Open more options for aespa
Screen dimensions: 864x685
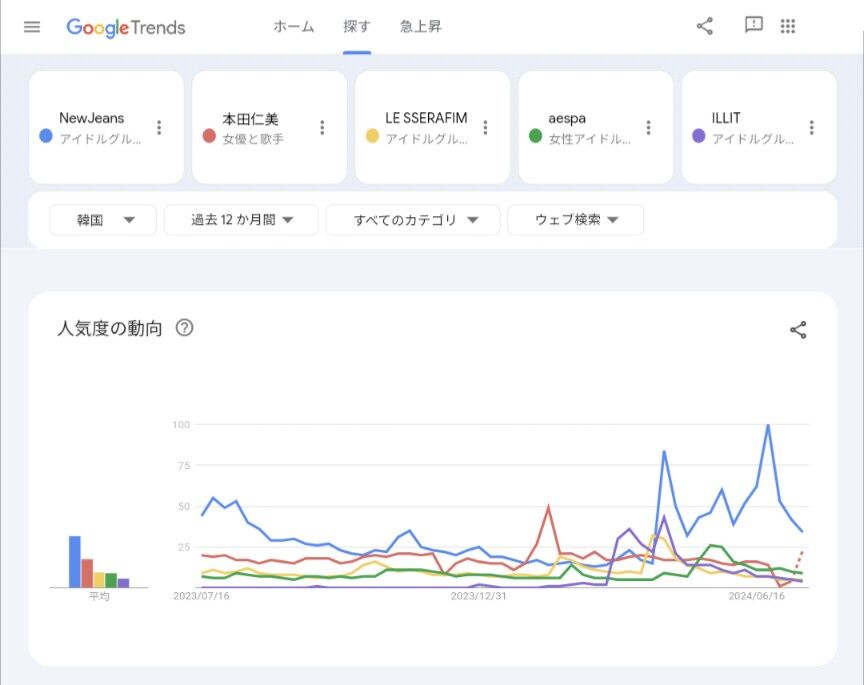click(x=649, y=127)
